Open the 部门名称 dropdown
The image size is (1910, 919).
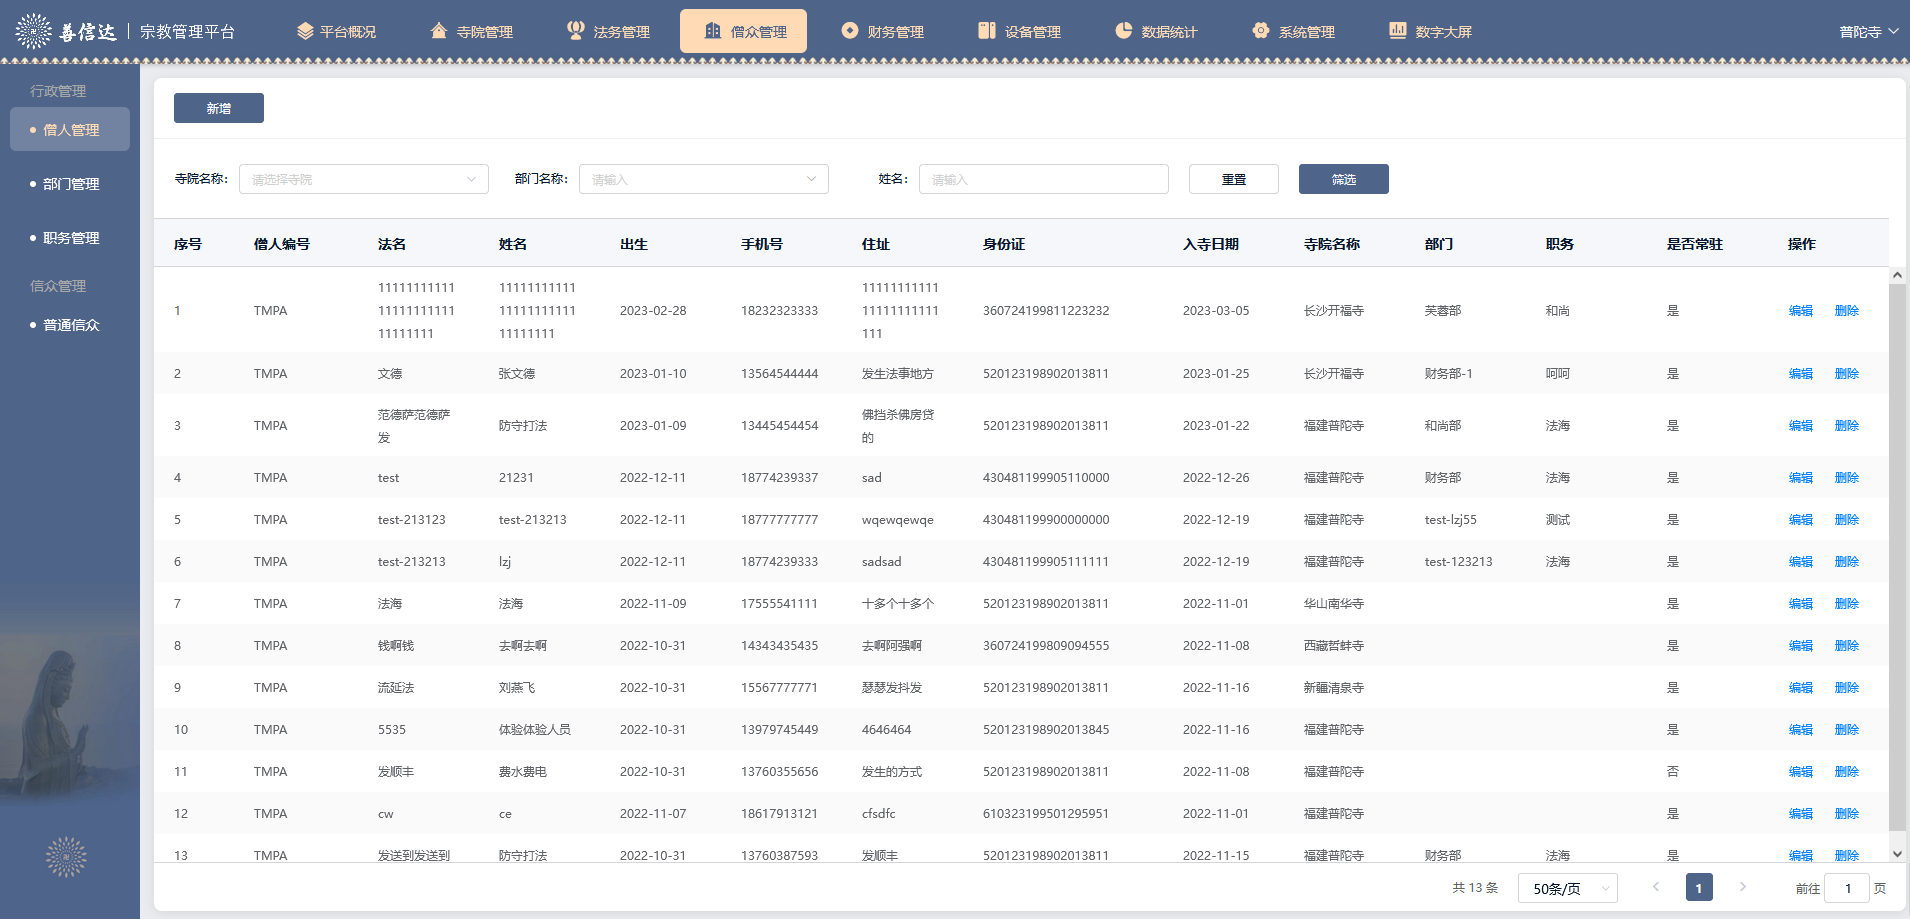tap(703, 179)
